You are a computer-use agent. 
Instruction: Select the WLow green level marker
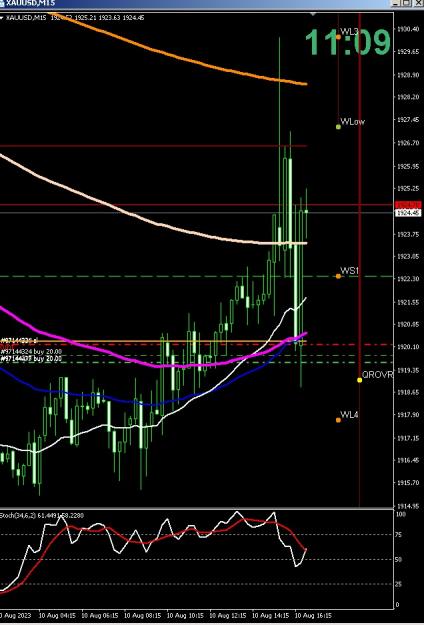pos(338,127)
